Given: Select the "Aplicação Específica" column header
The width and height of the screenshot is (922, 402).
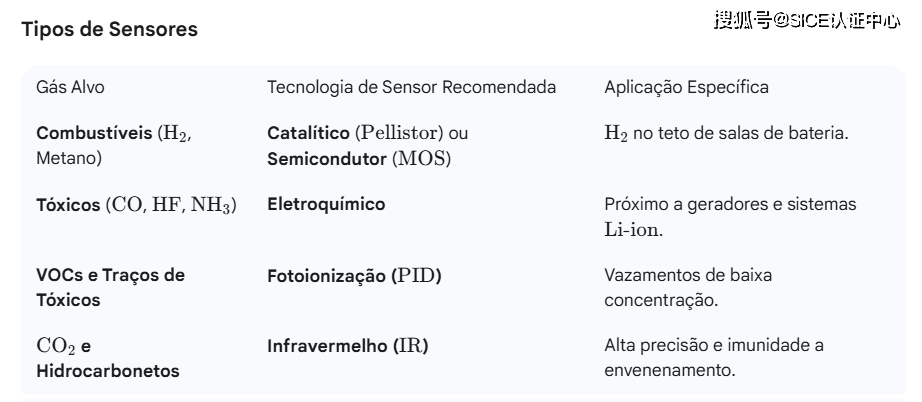Looking at the screenshot, I should coord(686,87).
